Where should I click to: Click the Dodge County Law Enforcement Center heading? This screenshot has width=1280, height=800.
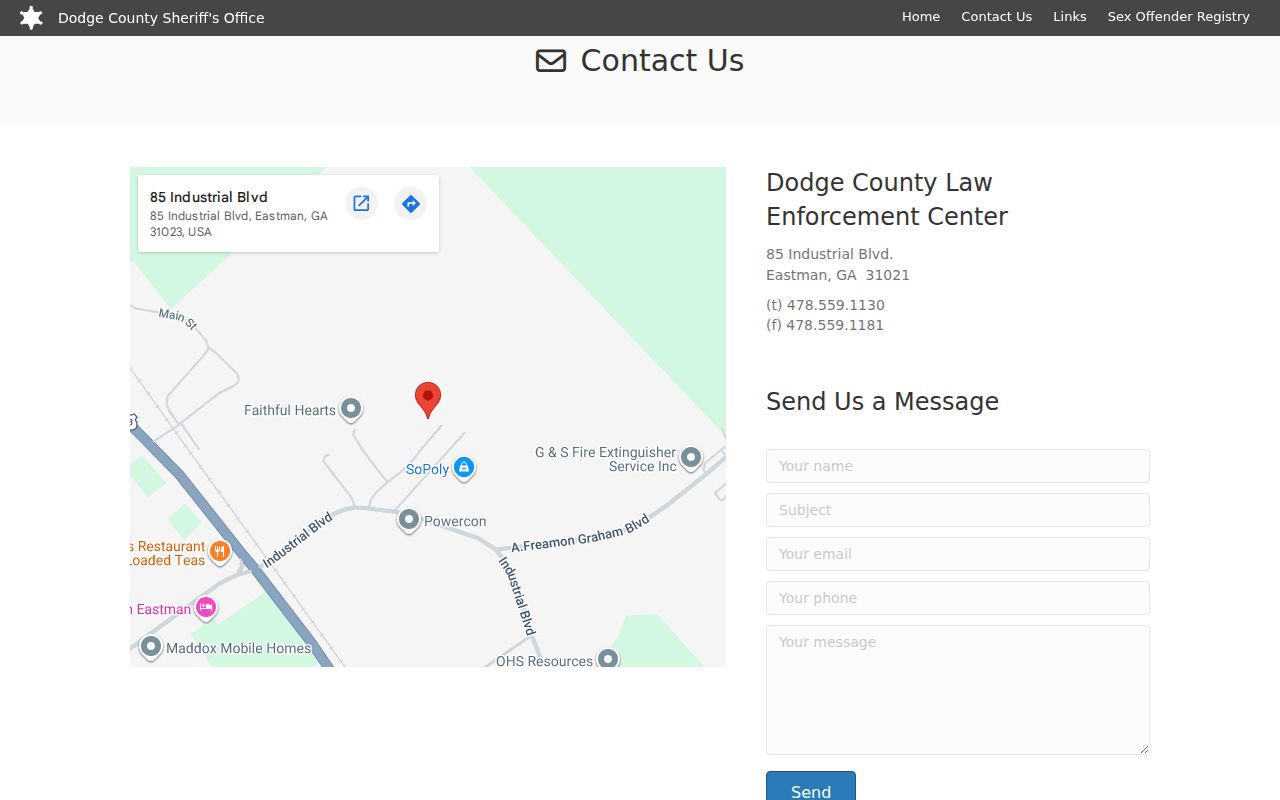tap(887, 199)
